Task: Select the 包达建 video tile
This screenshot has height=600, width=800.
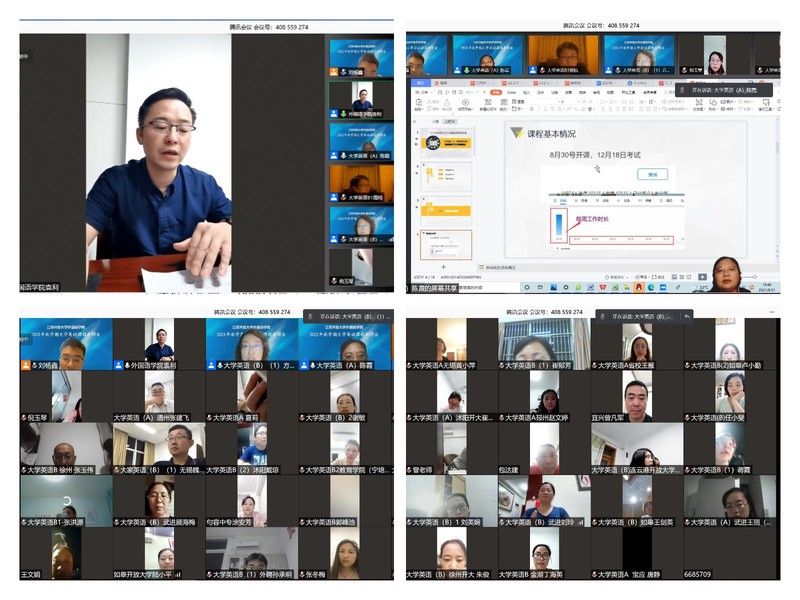Action: 544,448
